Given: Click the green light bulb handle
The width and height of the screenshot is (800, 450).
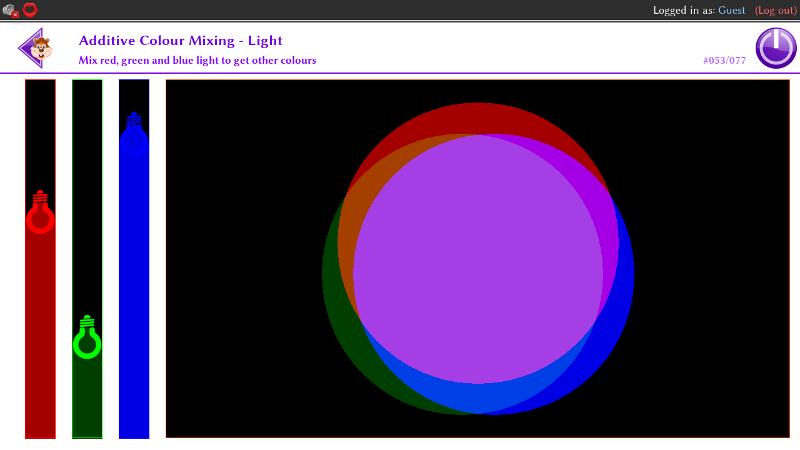Looking at the screenshot, I should pos(87,338).
